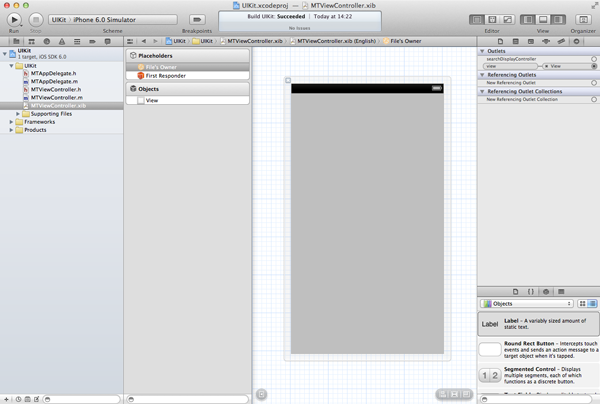
Task: Switch to the Standard editor
Action: 477,20
